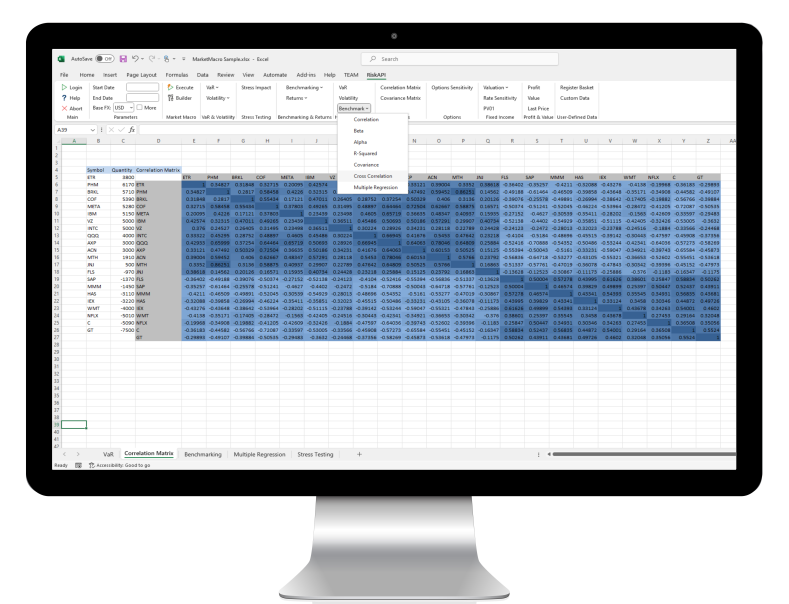Click the Undo arrow icon
Viewport: 789px width, 604px height.
(x=135, y=59)
